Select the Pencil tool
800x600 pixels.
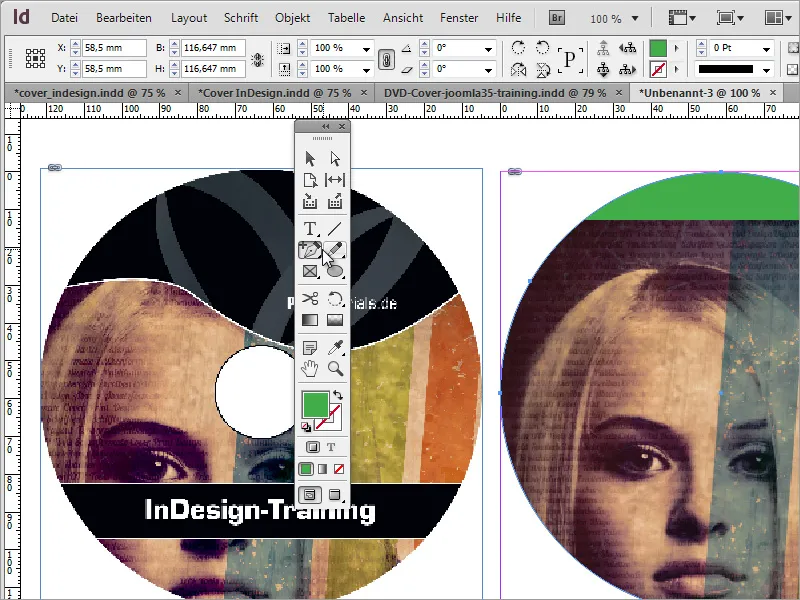click(x=335, y=250)
